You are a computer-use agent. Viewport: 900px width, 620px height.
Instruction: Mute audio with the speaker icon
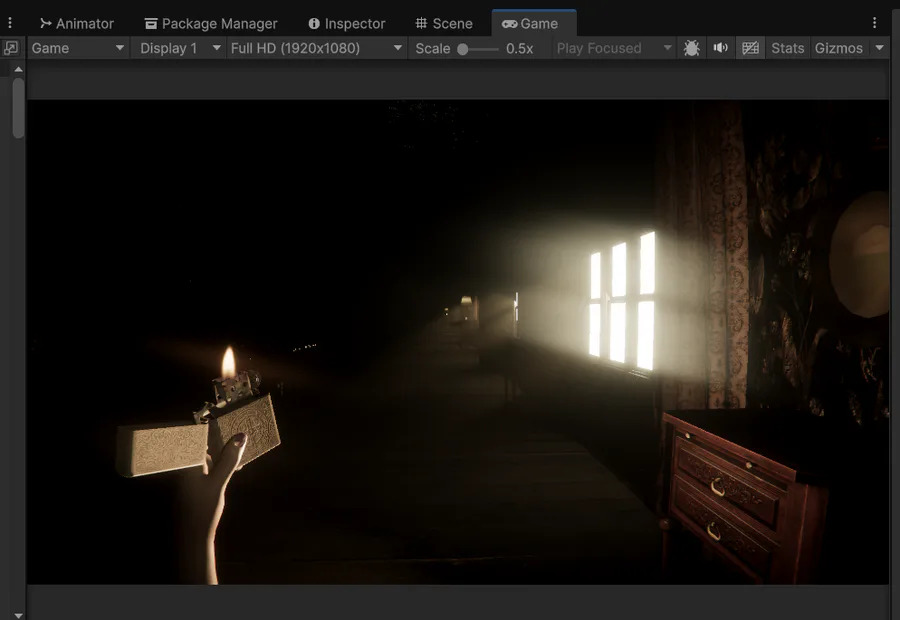click(720, 48)
